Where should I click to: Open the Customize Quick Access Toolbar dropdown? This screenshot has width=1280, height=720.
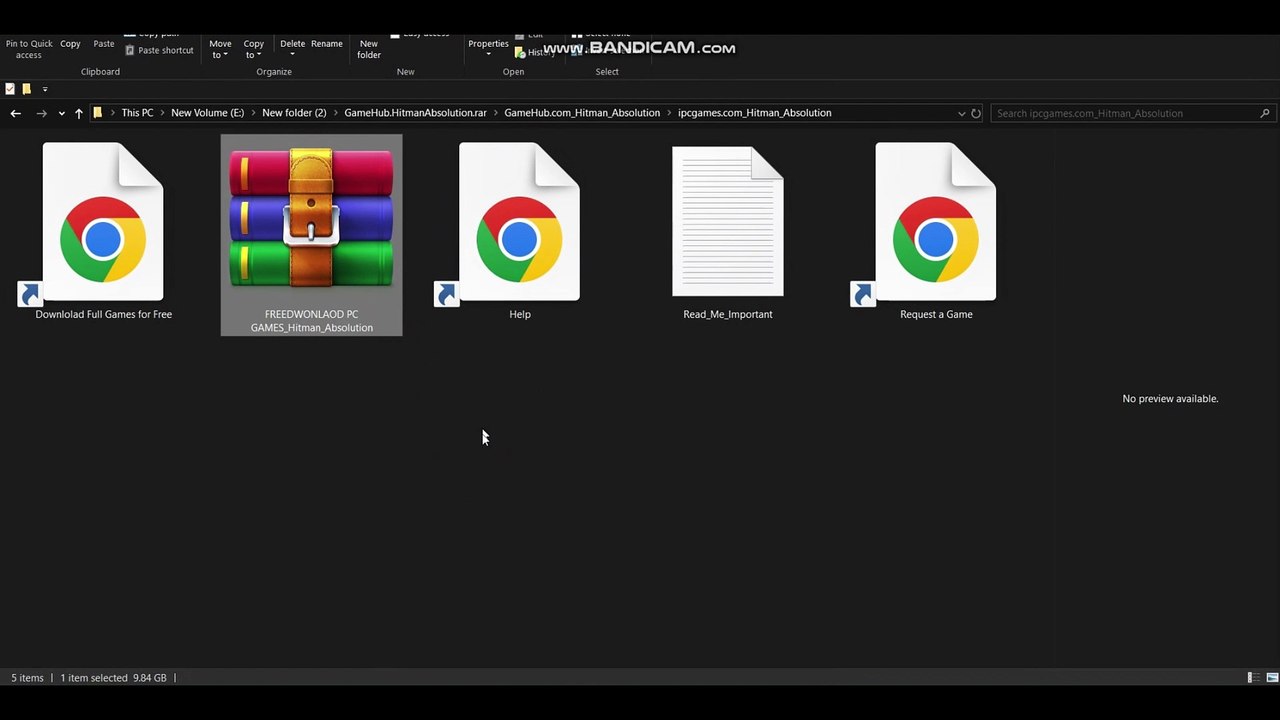click(45, 89)
